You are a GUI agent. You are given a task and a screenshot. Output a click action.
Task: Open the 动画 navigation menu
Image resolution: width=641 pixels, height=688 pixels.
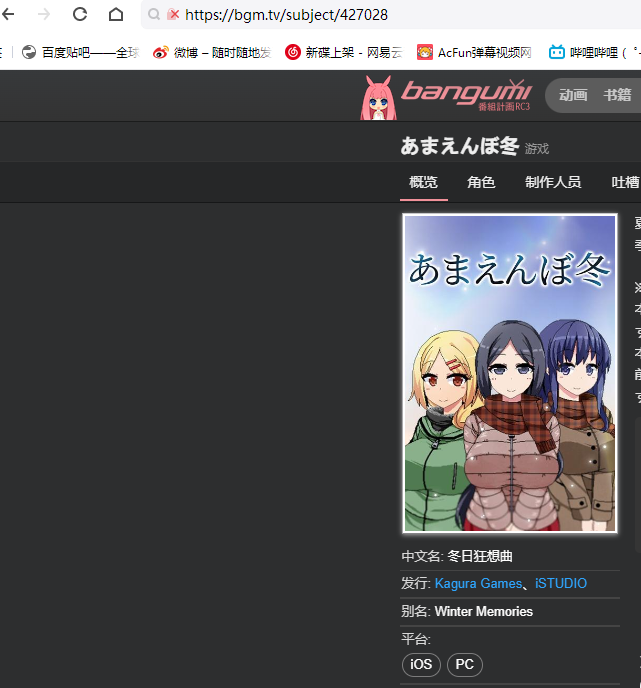pyautogui.click(x=573, y=95)
